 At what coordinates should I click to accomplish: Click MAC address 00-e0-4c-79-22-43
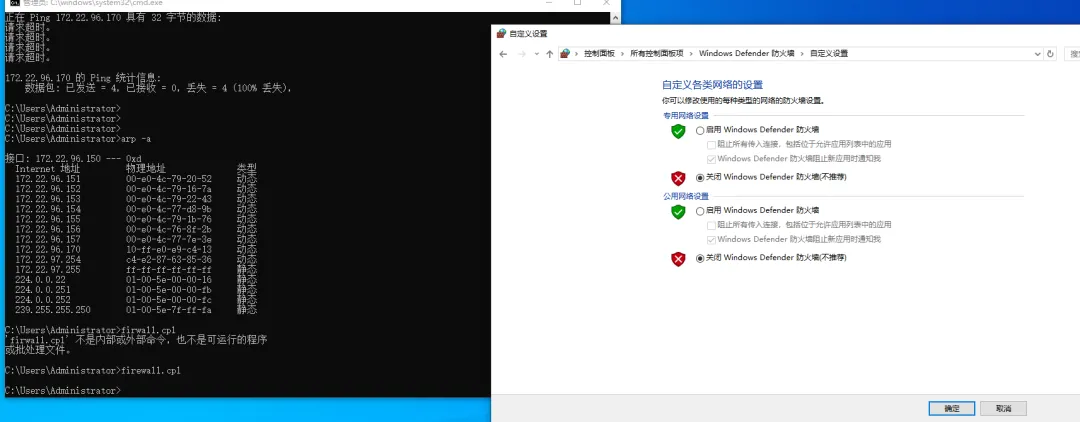point(169,198)
